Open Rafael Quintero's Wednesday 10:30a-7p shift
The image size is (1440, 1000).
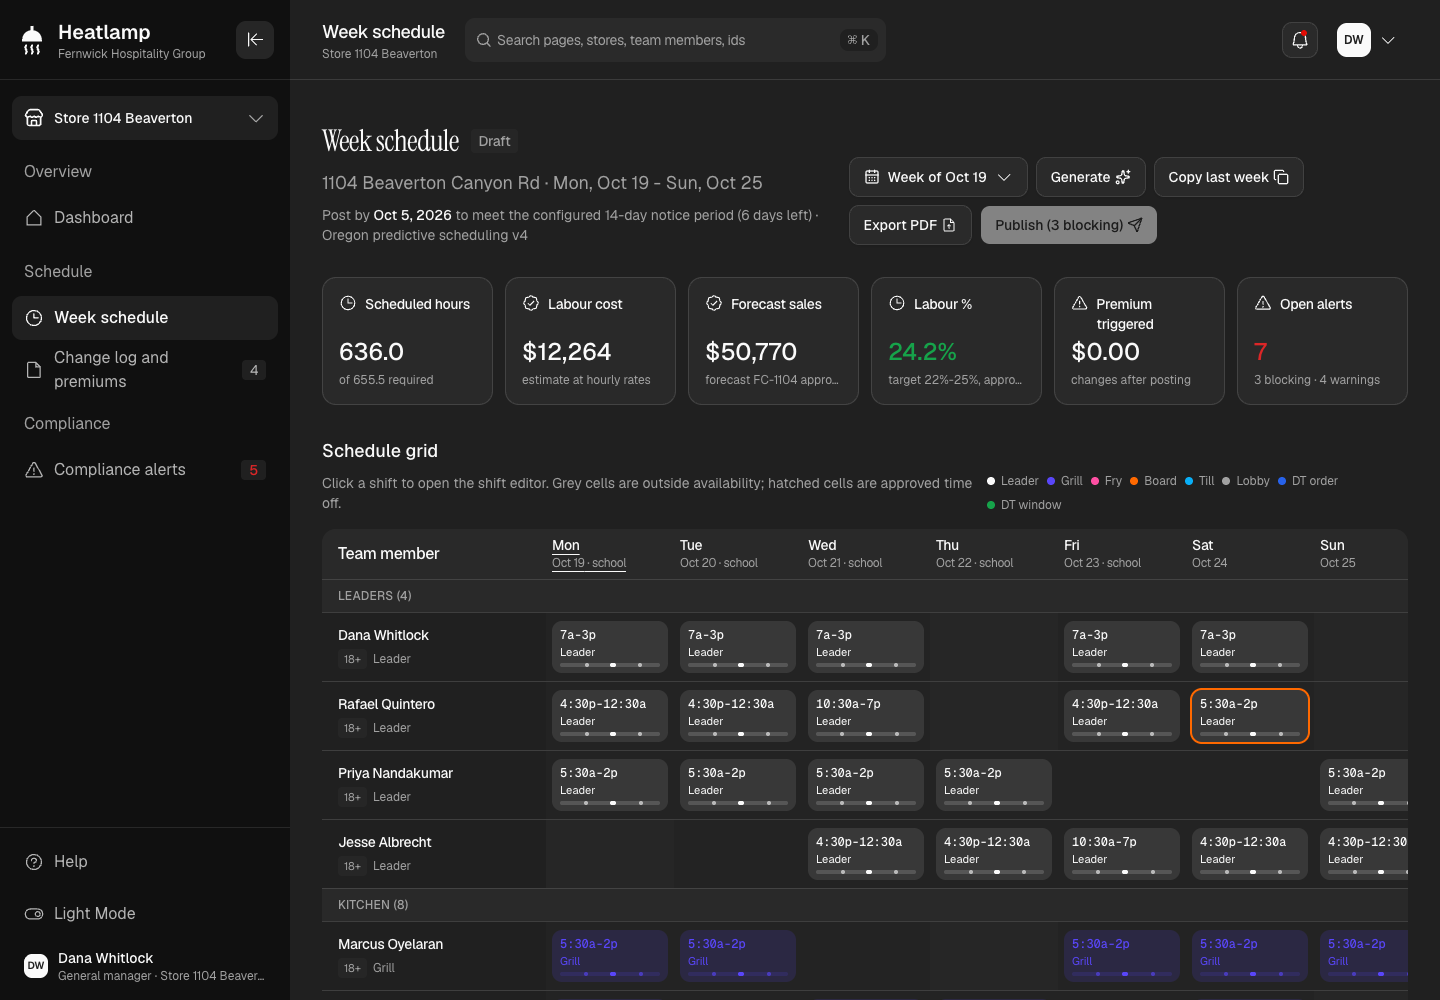tap(866, 716)
